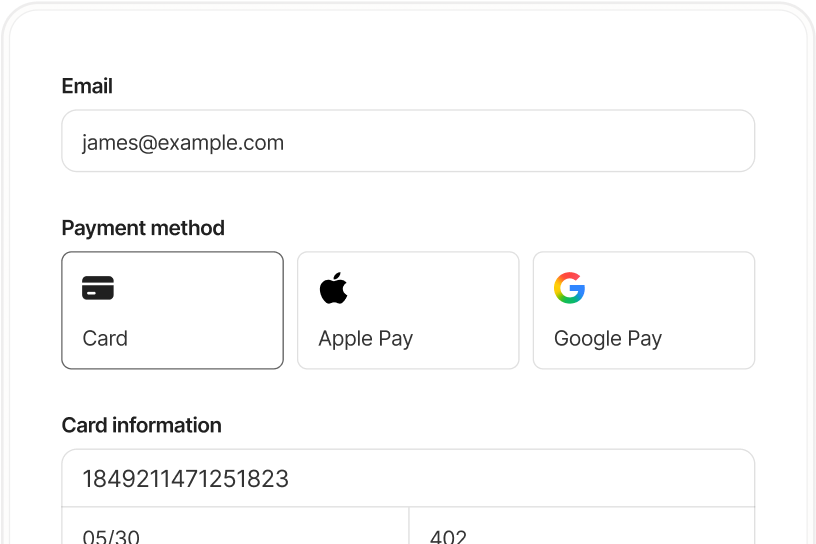816x544 pixels.
Task: Click the Apple logo icon
Action: [x=333, y=288]
